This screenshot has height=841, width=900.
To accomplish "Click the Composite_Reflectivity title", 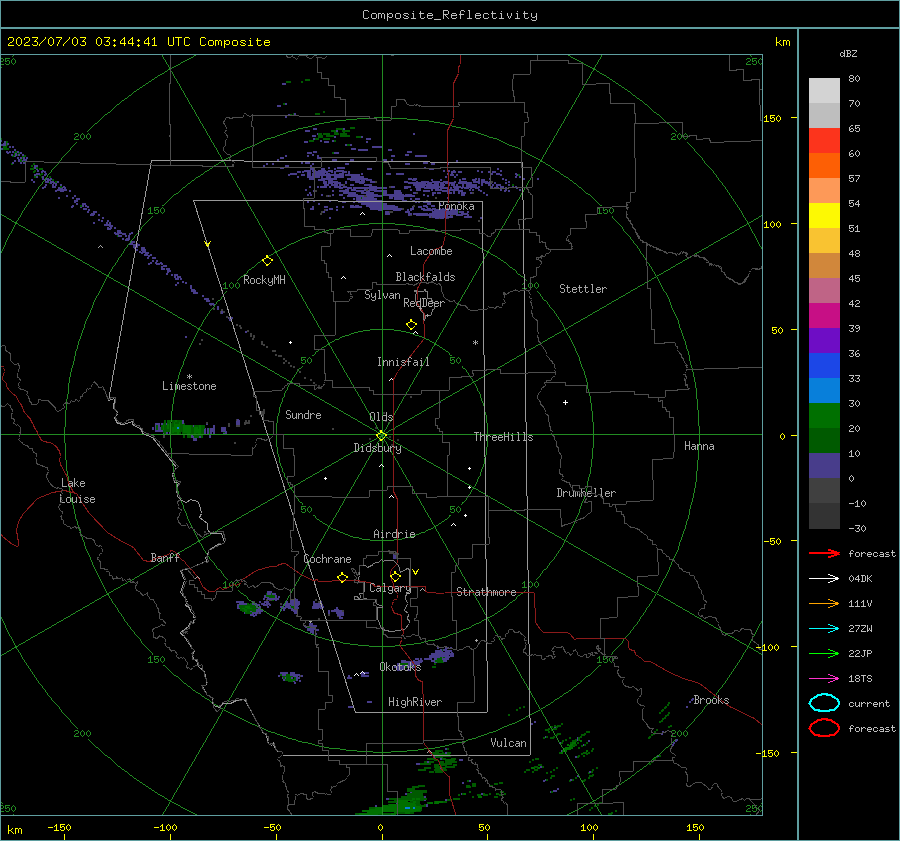I will tap(450, 15).
